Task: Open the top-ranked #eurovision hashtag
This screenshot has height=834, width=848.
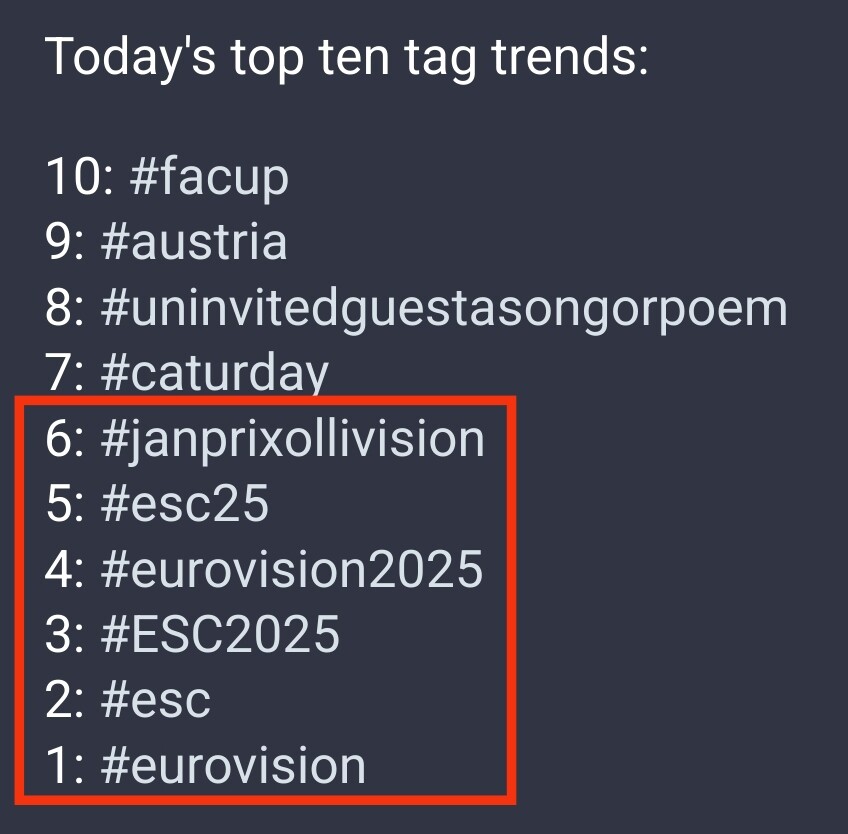Action: point(233,765)
